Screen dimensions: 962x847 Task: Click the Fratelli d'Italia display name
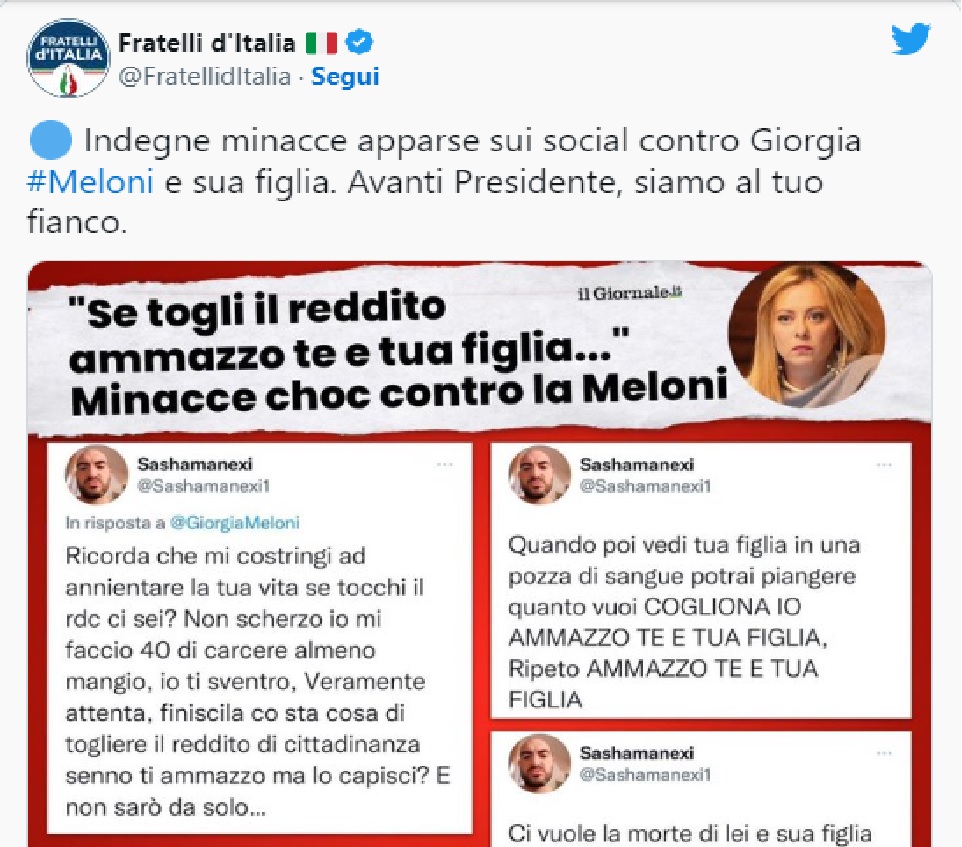[x=207, y=44]
